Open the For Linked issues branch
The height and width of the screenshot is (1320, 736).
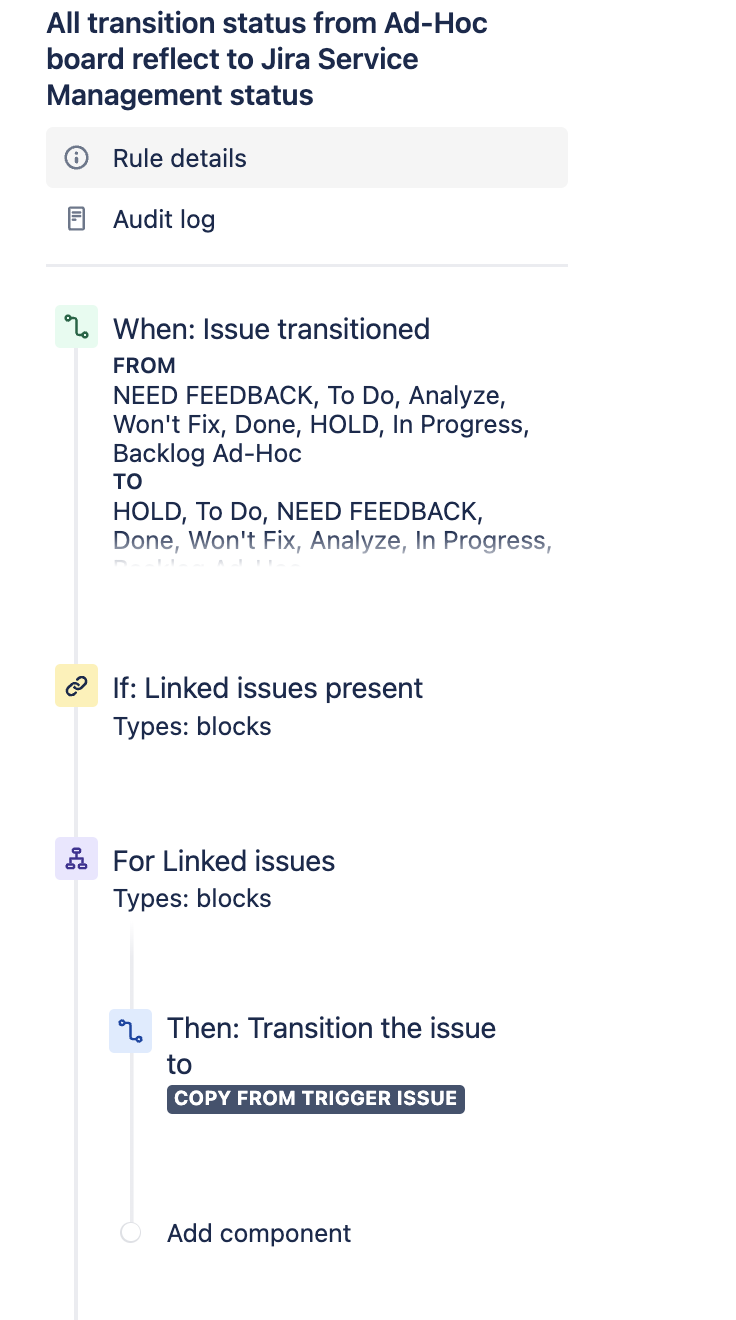pyautogui.click(x=224, y=861)
